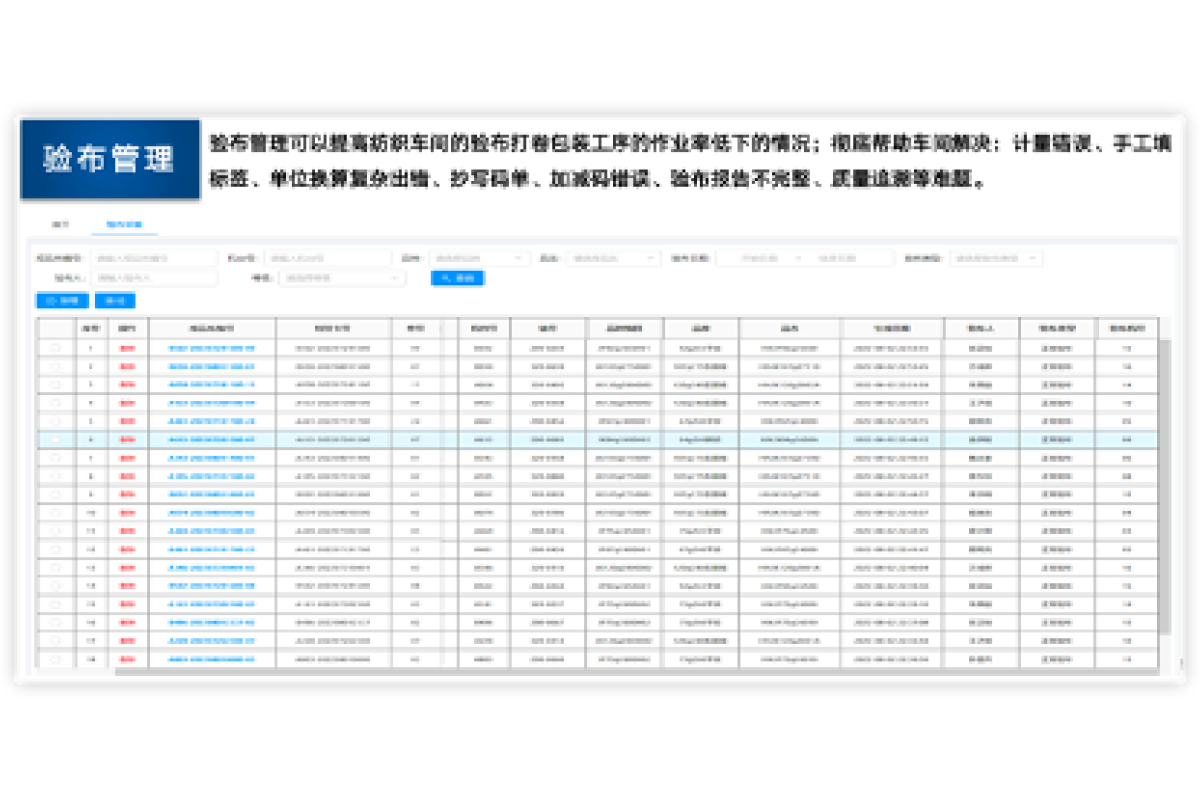
Task: Select the active blue-underlined tab
Action: click(x=124, y=225)
